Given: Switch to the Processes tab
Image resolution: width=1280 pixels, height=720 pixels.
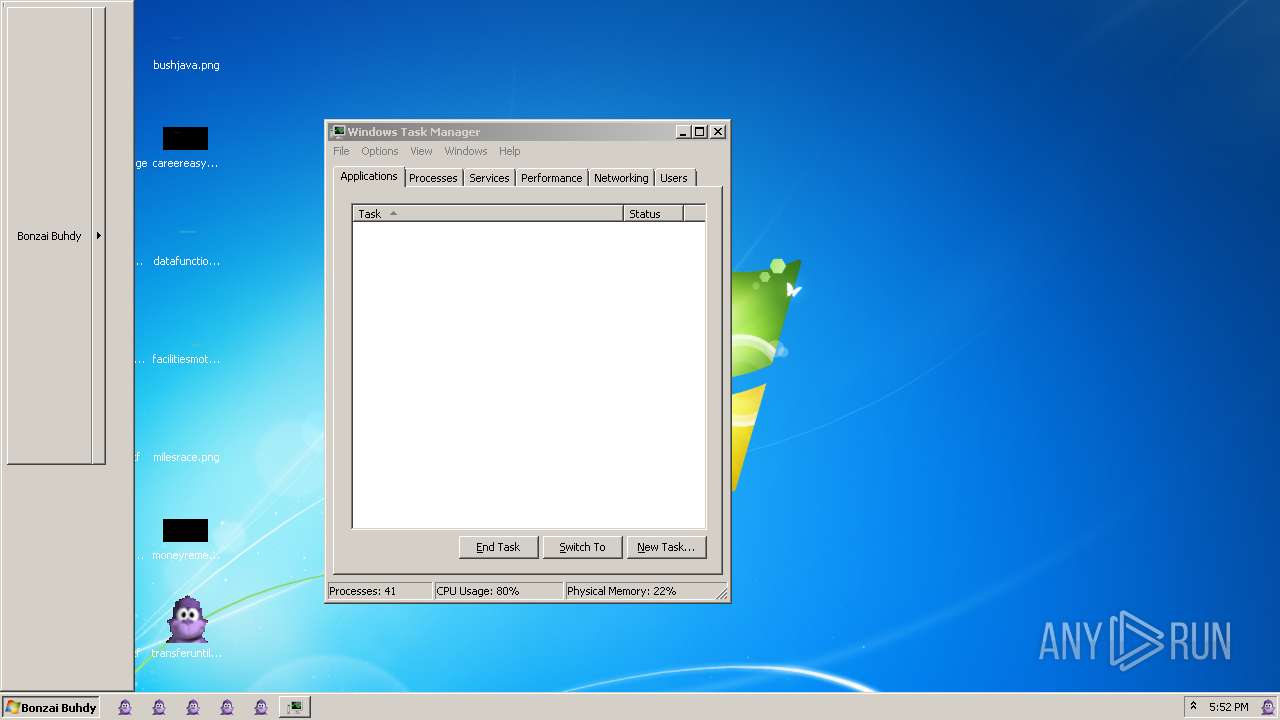Looking at the screenshot, I should [x=433, y=178].
